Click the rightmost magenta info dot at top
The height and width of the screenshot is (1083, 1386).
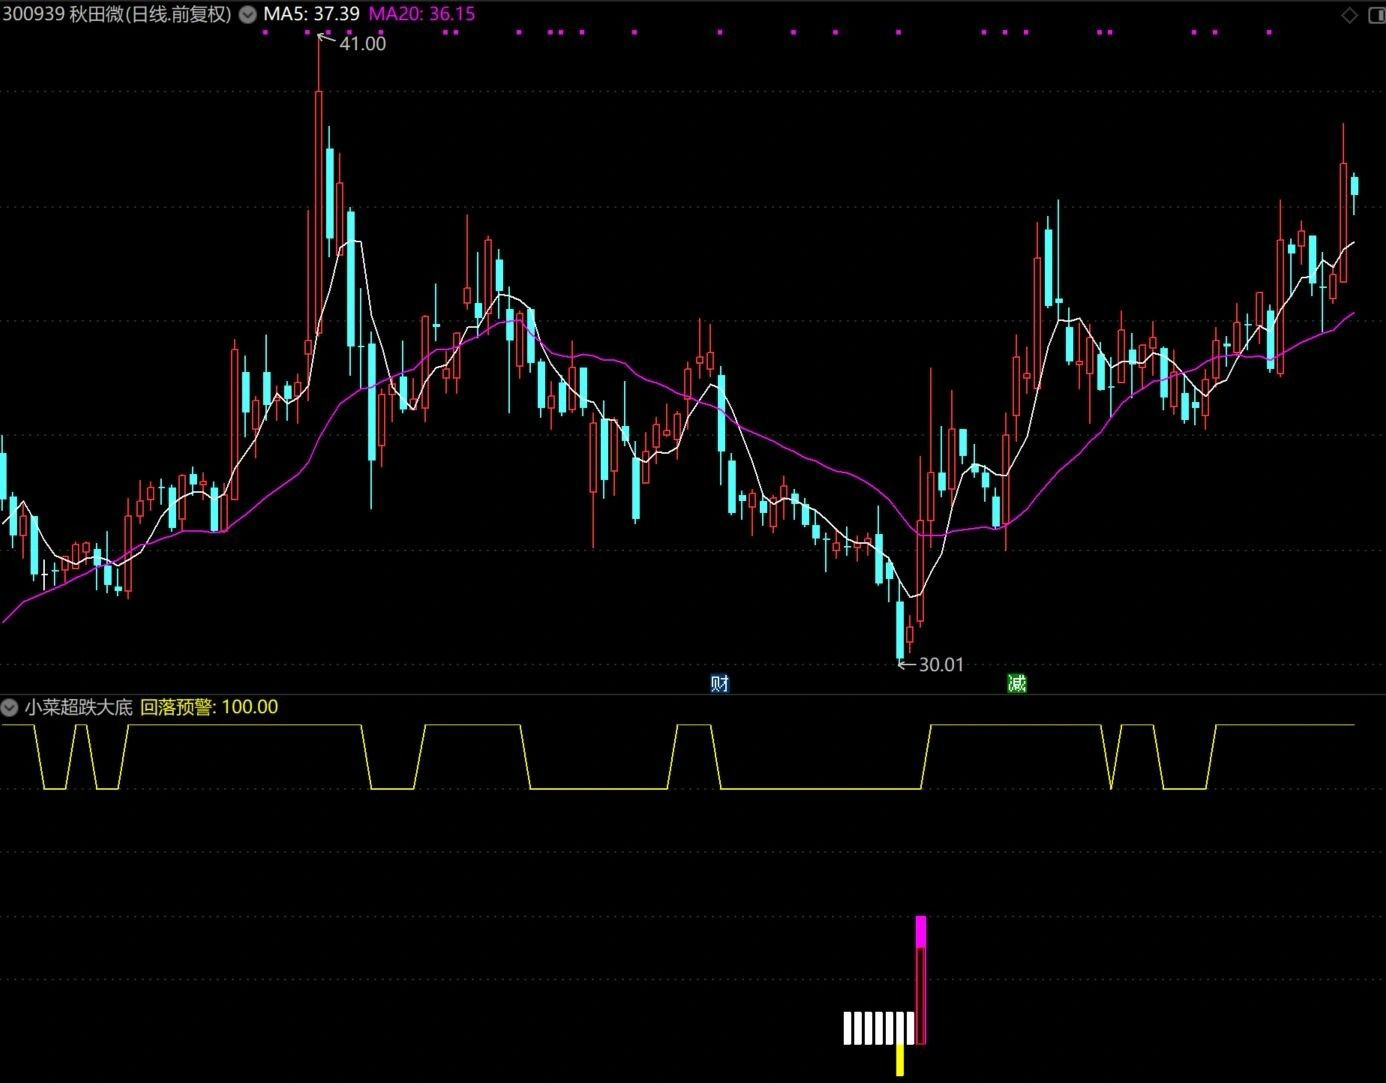click(x=1269, y=32)
